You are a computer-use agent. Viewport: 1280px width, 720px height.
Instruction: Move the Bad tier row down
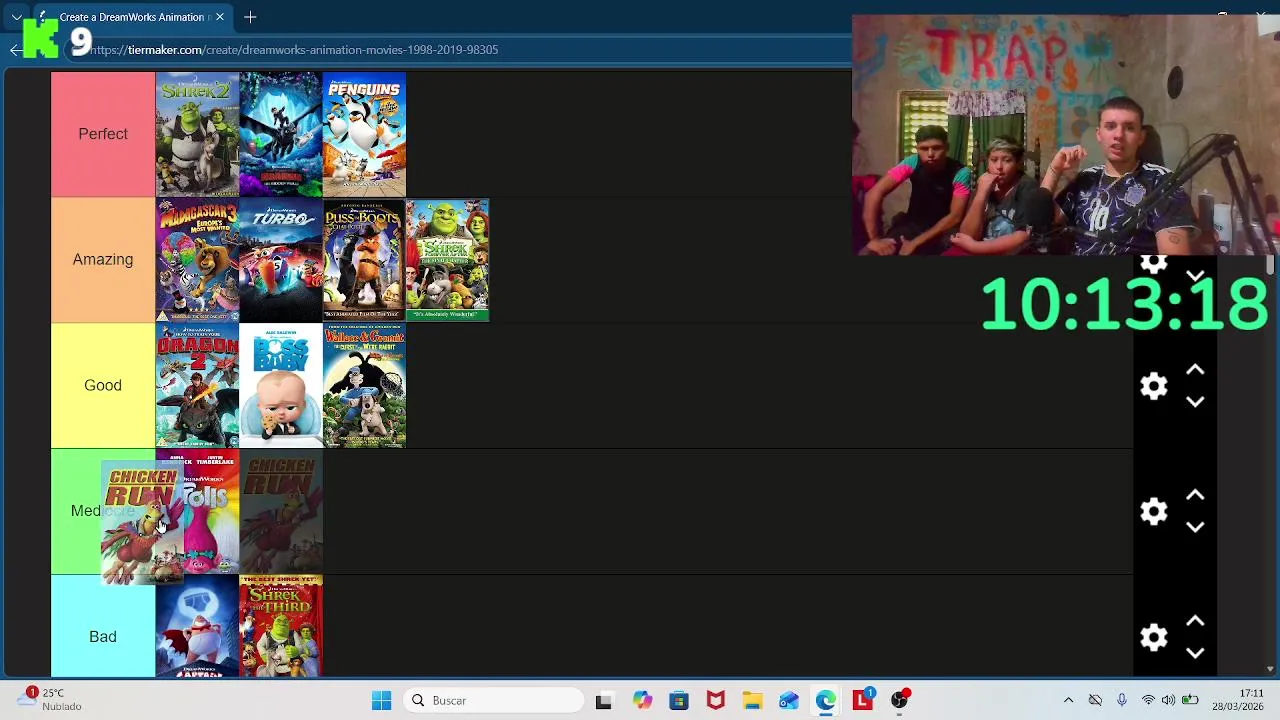1195,654
